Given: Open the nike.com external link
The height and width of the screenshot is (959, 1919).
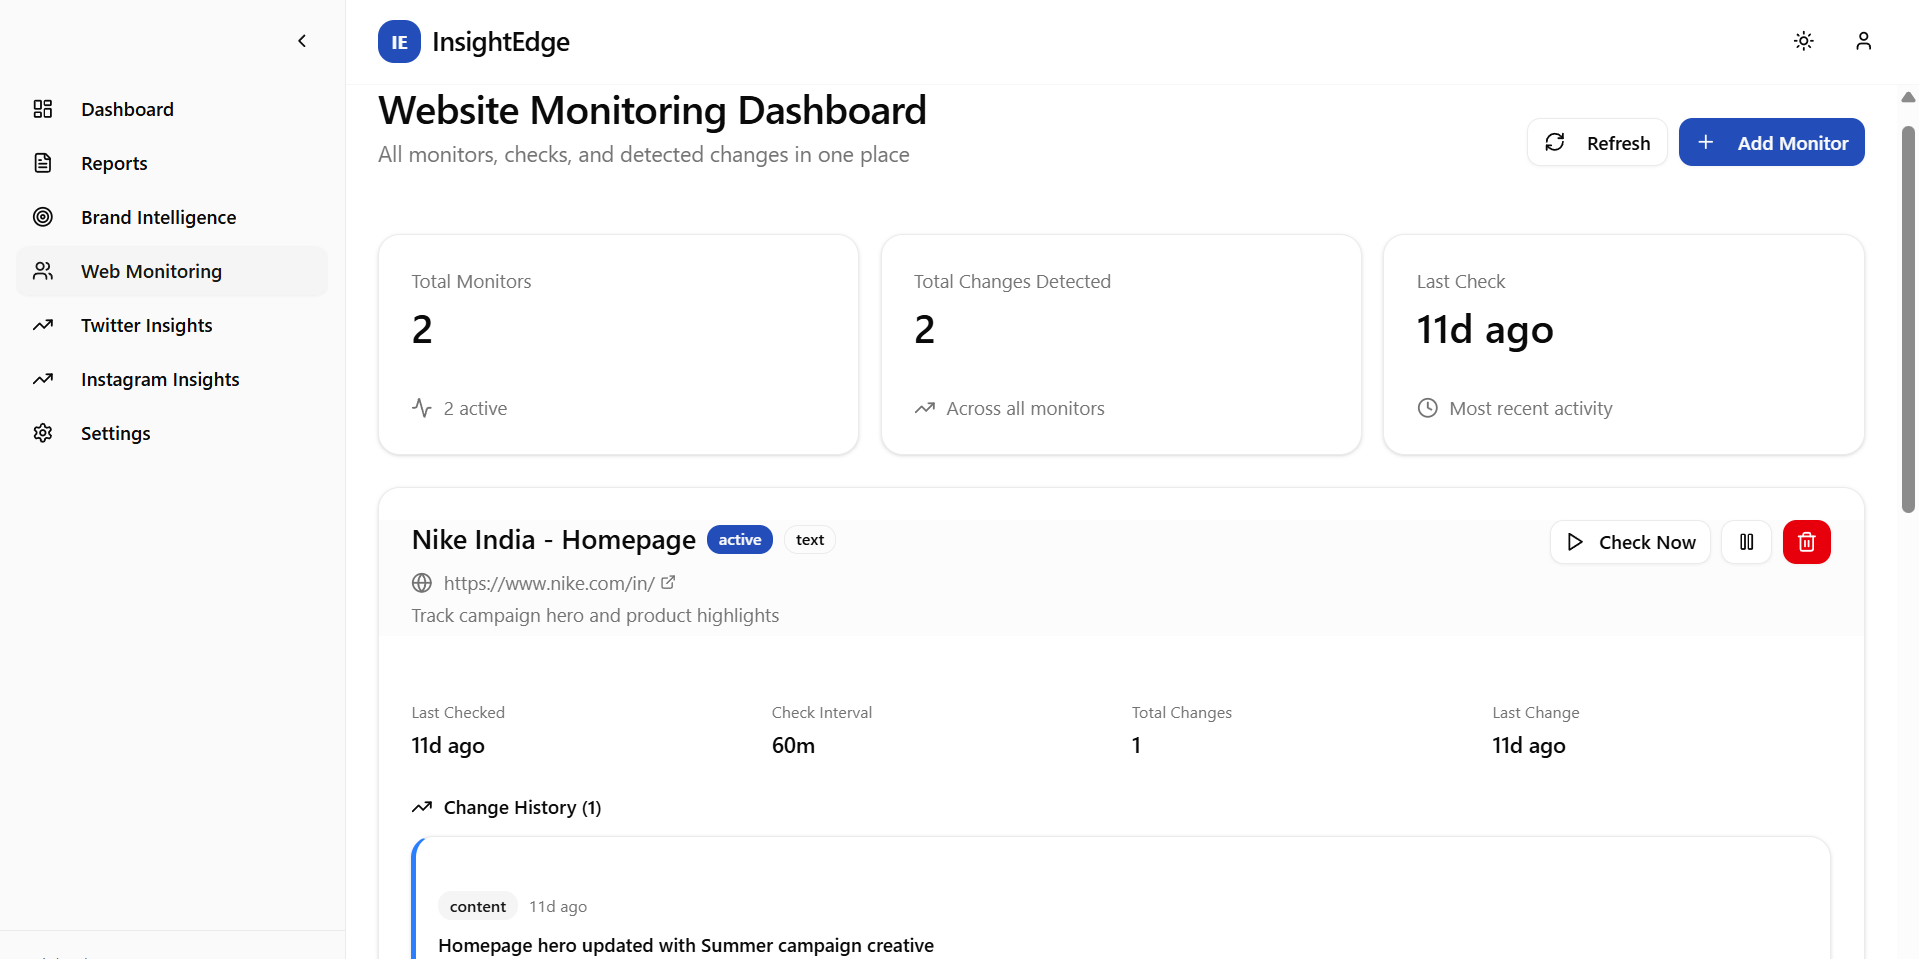Looking at the screenshot, I should click(668, 583).
